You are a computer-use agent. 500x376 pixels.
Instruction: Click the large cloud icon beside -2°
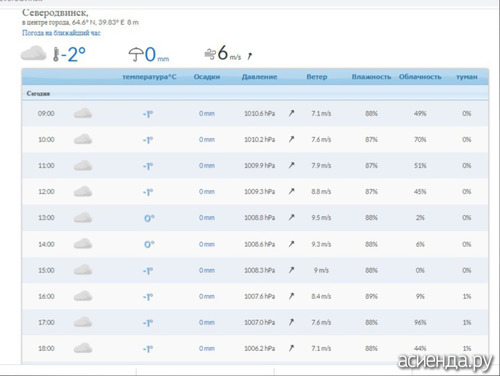(34, 53)
